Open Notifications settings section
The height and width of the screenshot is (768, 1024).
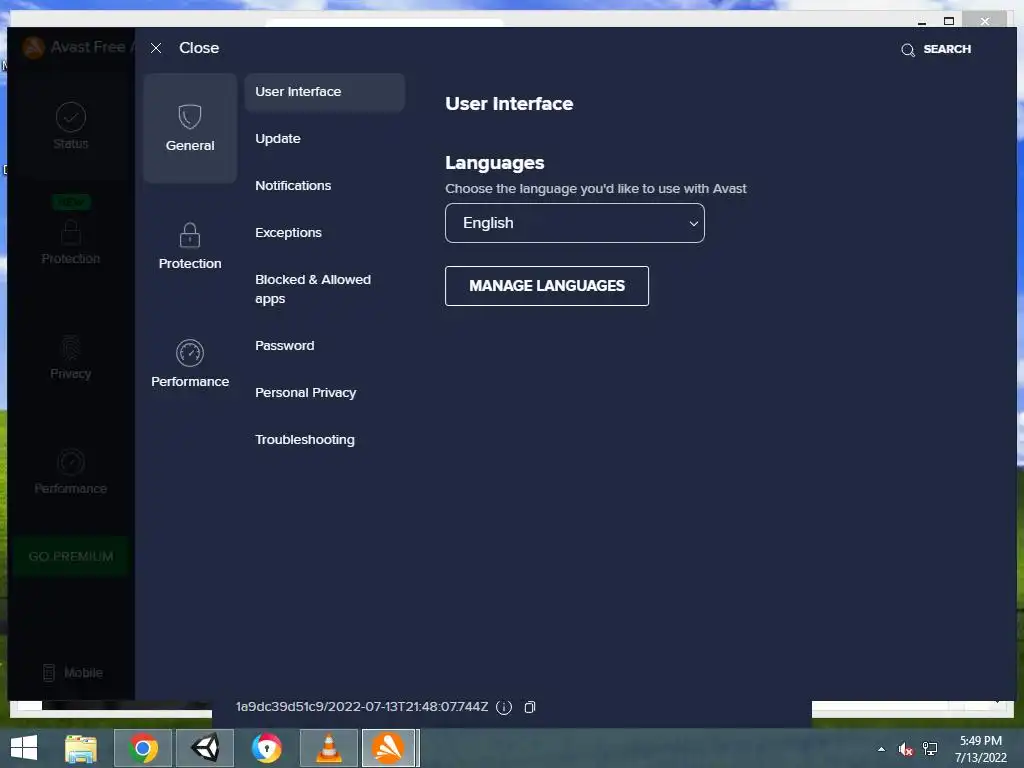(x=293, y=186)
